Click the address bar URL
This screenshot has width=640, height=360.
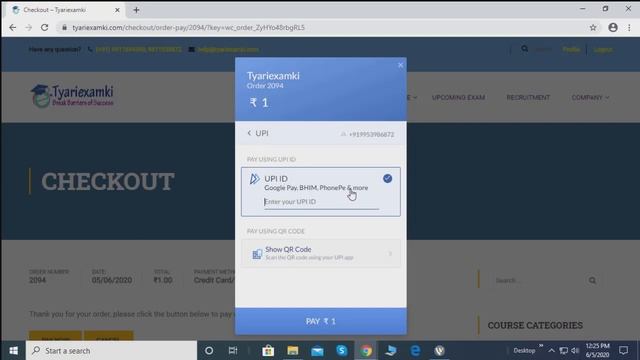189,27
